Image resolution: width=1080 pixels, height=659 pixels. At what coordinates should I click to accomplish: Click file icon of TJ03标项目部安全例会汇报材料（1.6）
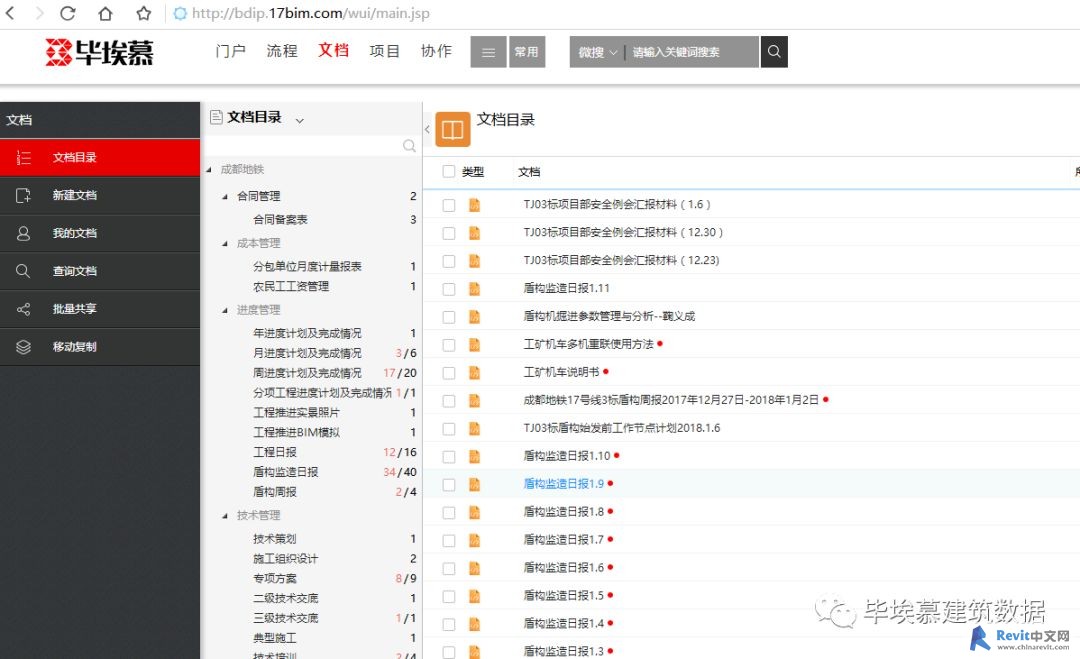[475, 205]
